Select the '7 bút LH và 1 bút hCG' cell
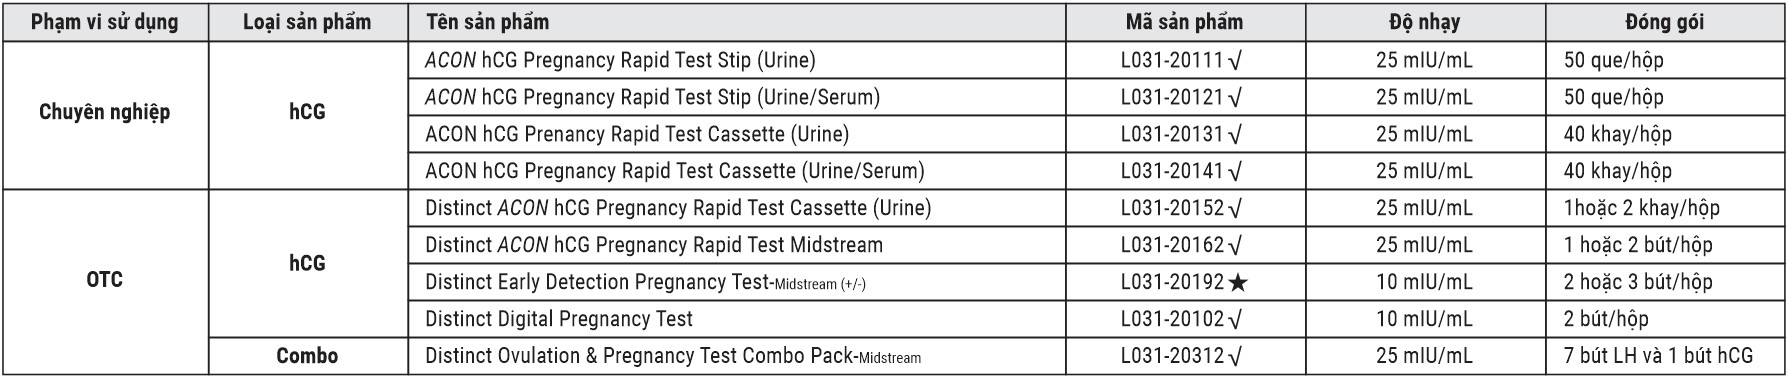This screenshot has width=1788, height=377. [1658, 356]
